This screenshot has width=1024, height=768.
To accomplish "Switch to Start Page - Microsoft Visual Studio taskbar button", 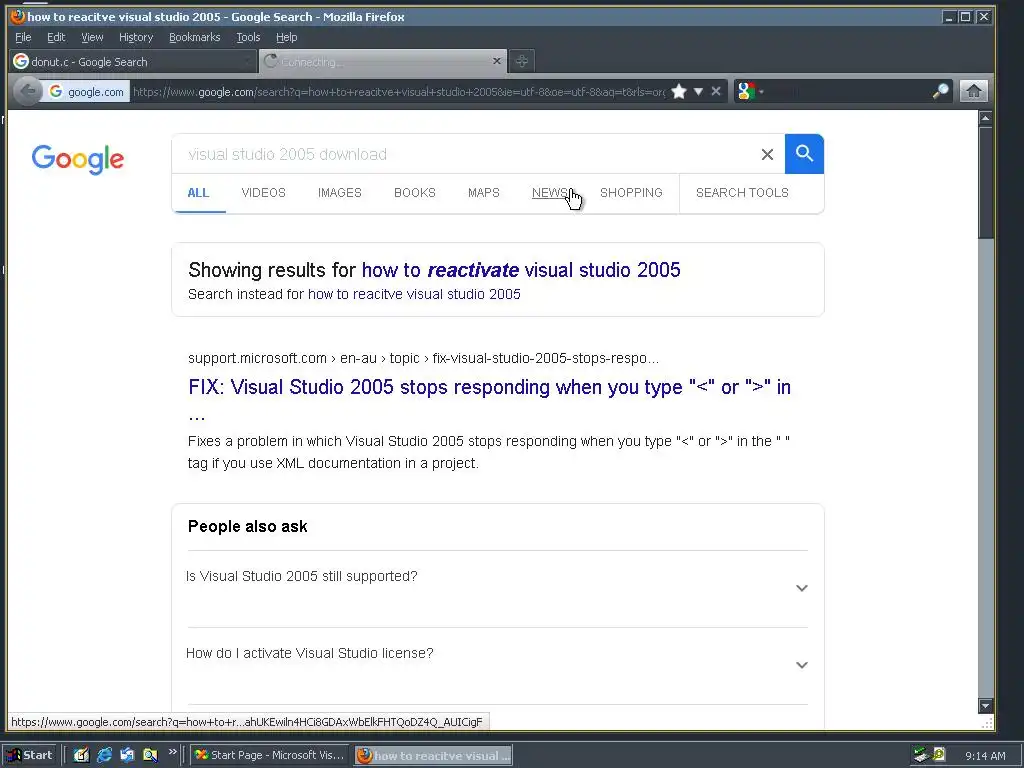I will 270,755.
